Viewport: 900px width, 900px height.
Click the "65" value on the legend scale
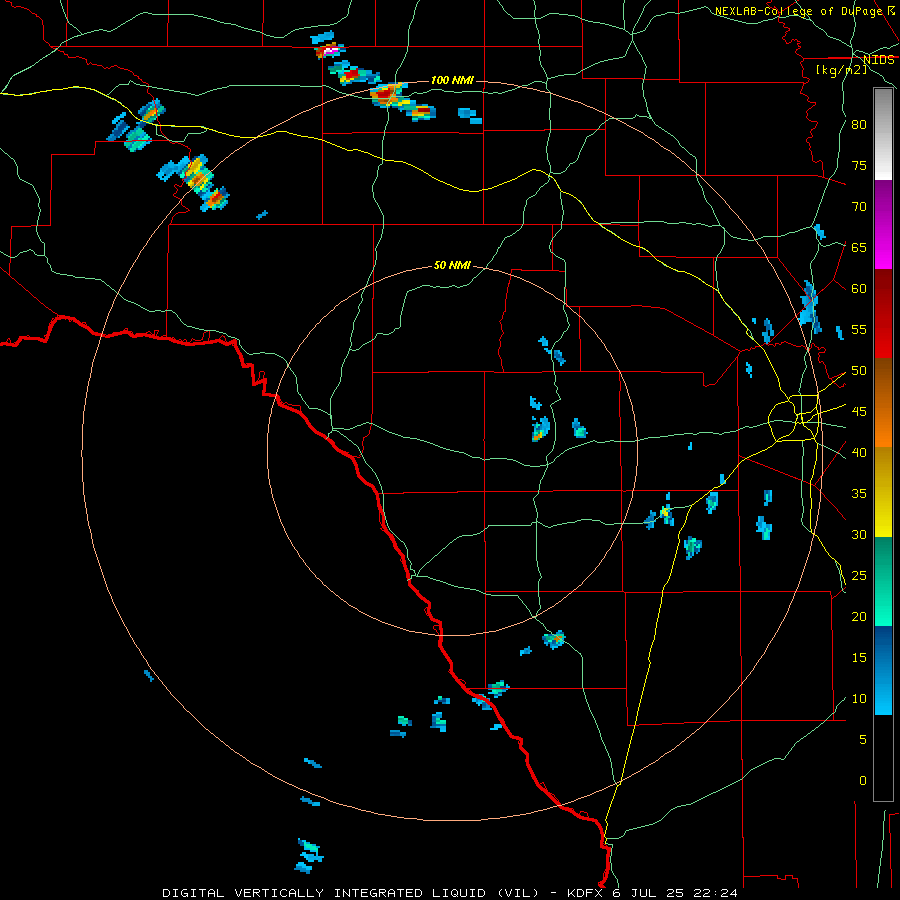[859, 247]
